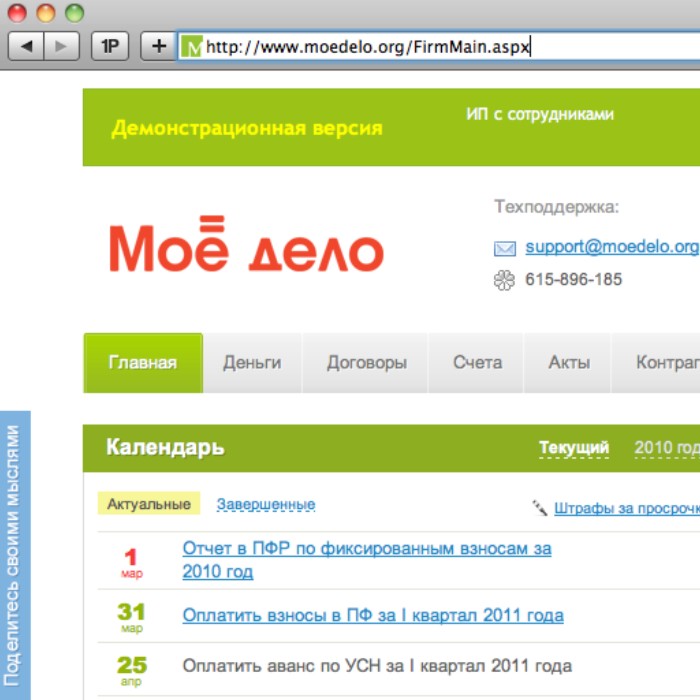This screenshot has width=700, height=700.
Task: Click the browser Back arrow button
Action: (x=27, y=46)
